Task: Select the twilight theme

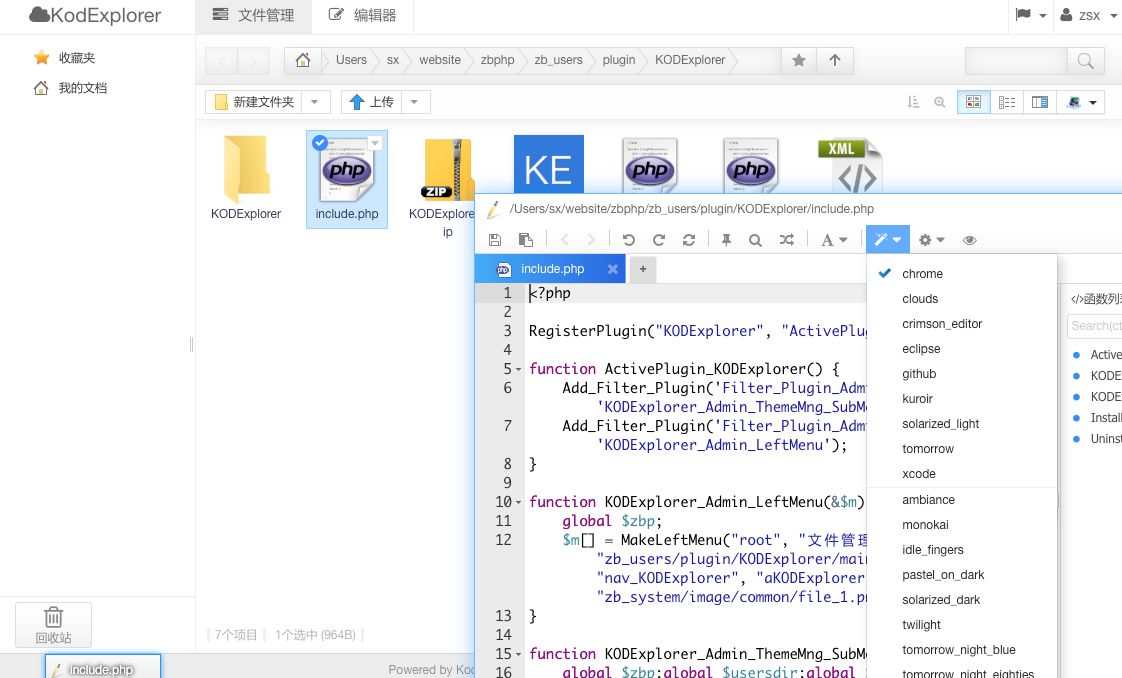Action: (x=962, y=625)
